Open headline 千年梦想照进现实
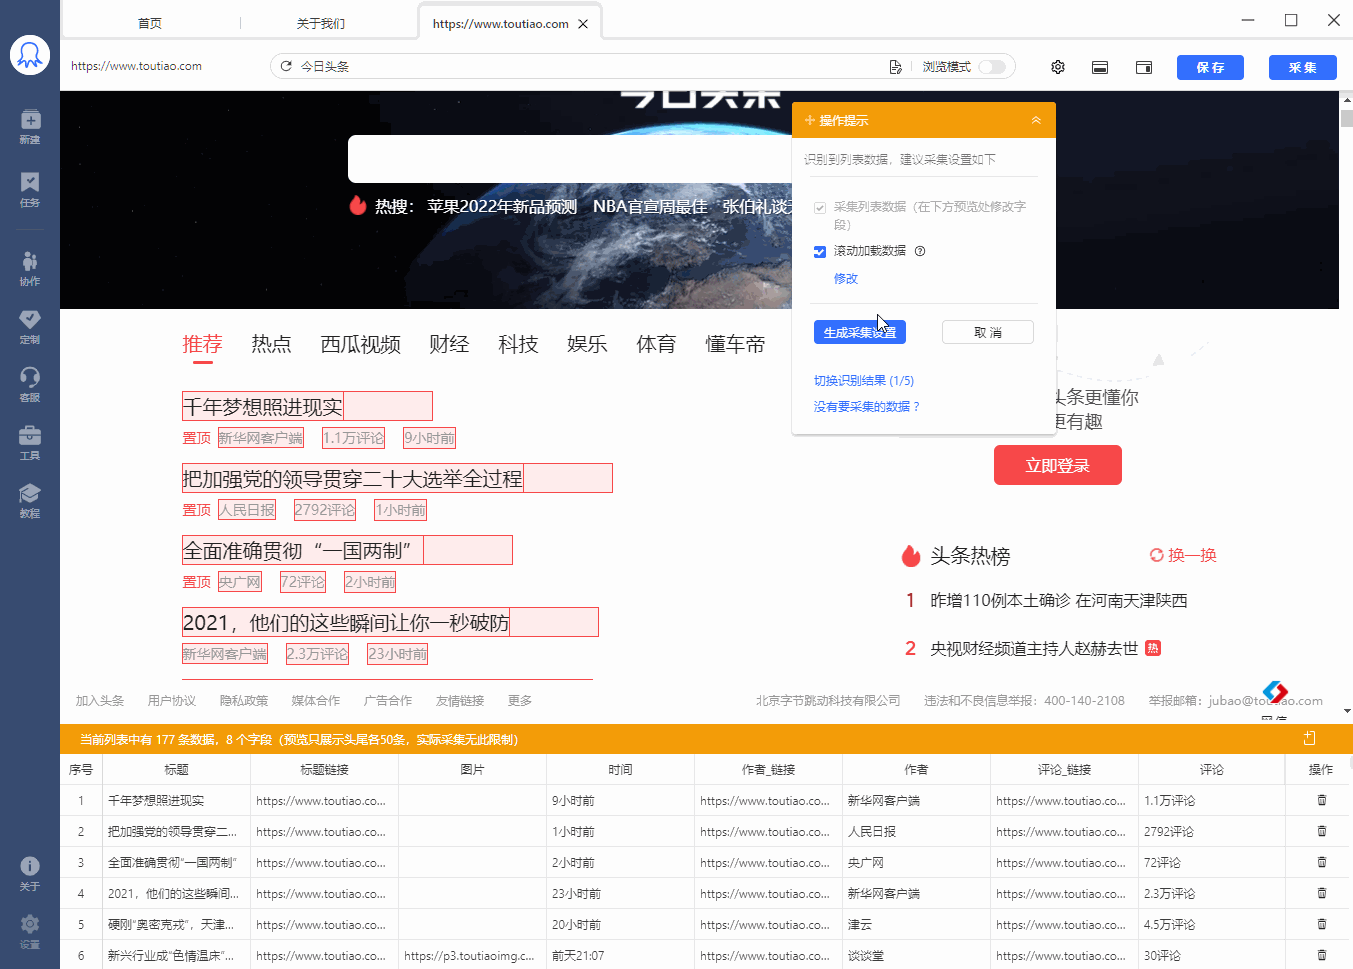Image resolution: width=1353 pixels, height=969 pixels. 263,407
